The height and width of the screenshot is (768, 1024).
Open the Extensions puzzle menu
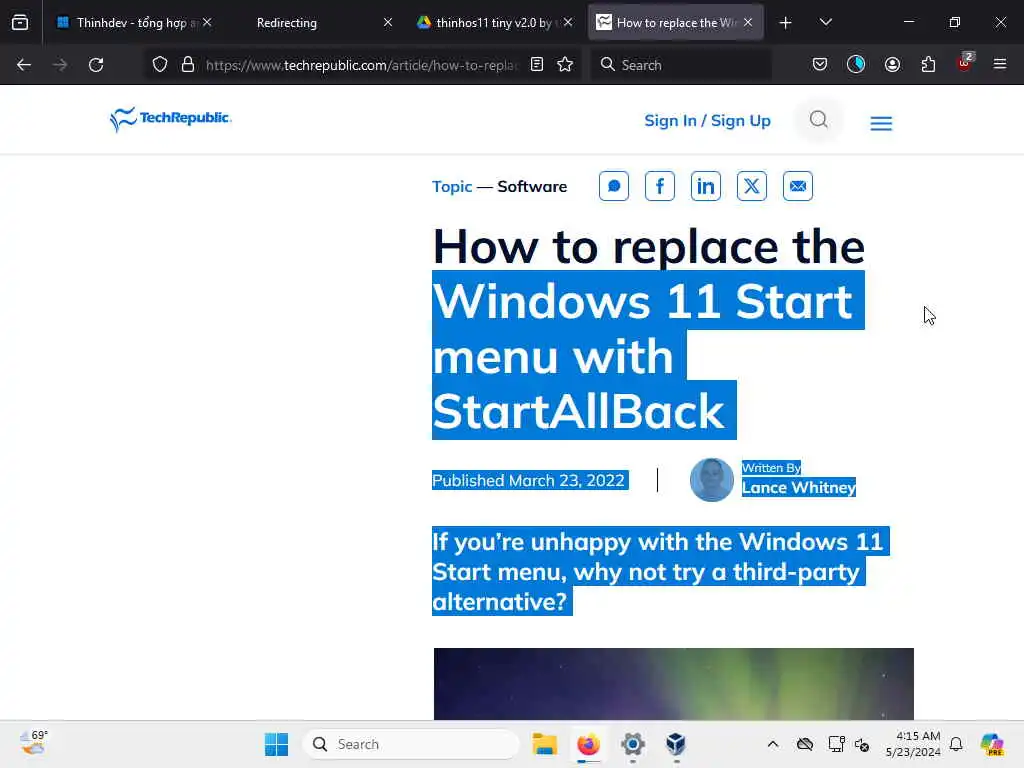pos(928,65)
